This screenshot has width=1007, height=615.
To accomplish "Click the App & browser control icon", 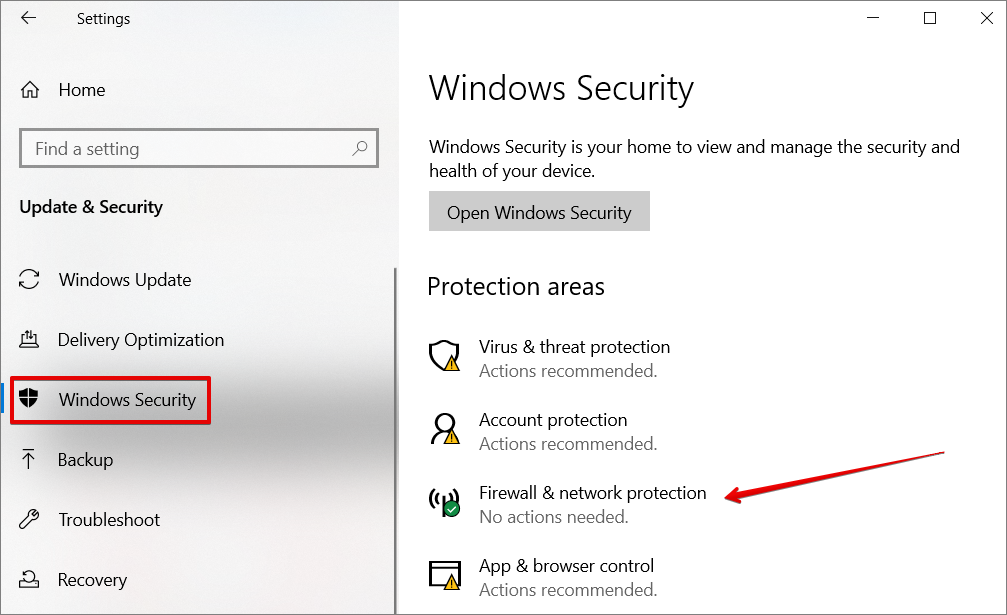I will 443,575.
